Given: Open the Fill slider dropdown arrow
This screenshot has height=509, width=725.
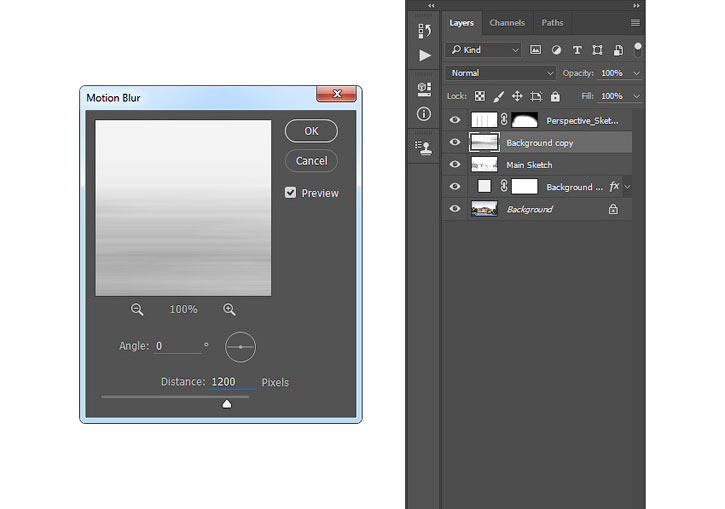Looking at the screenshot, I should pyautogui.click(x=636, y=96).
